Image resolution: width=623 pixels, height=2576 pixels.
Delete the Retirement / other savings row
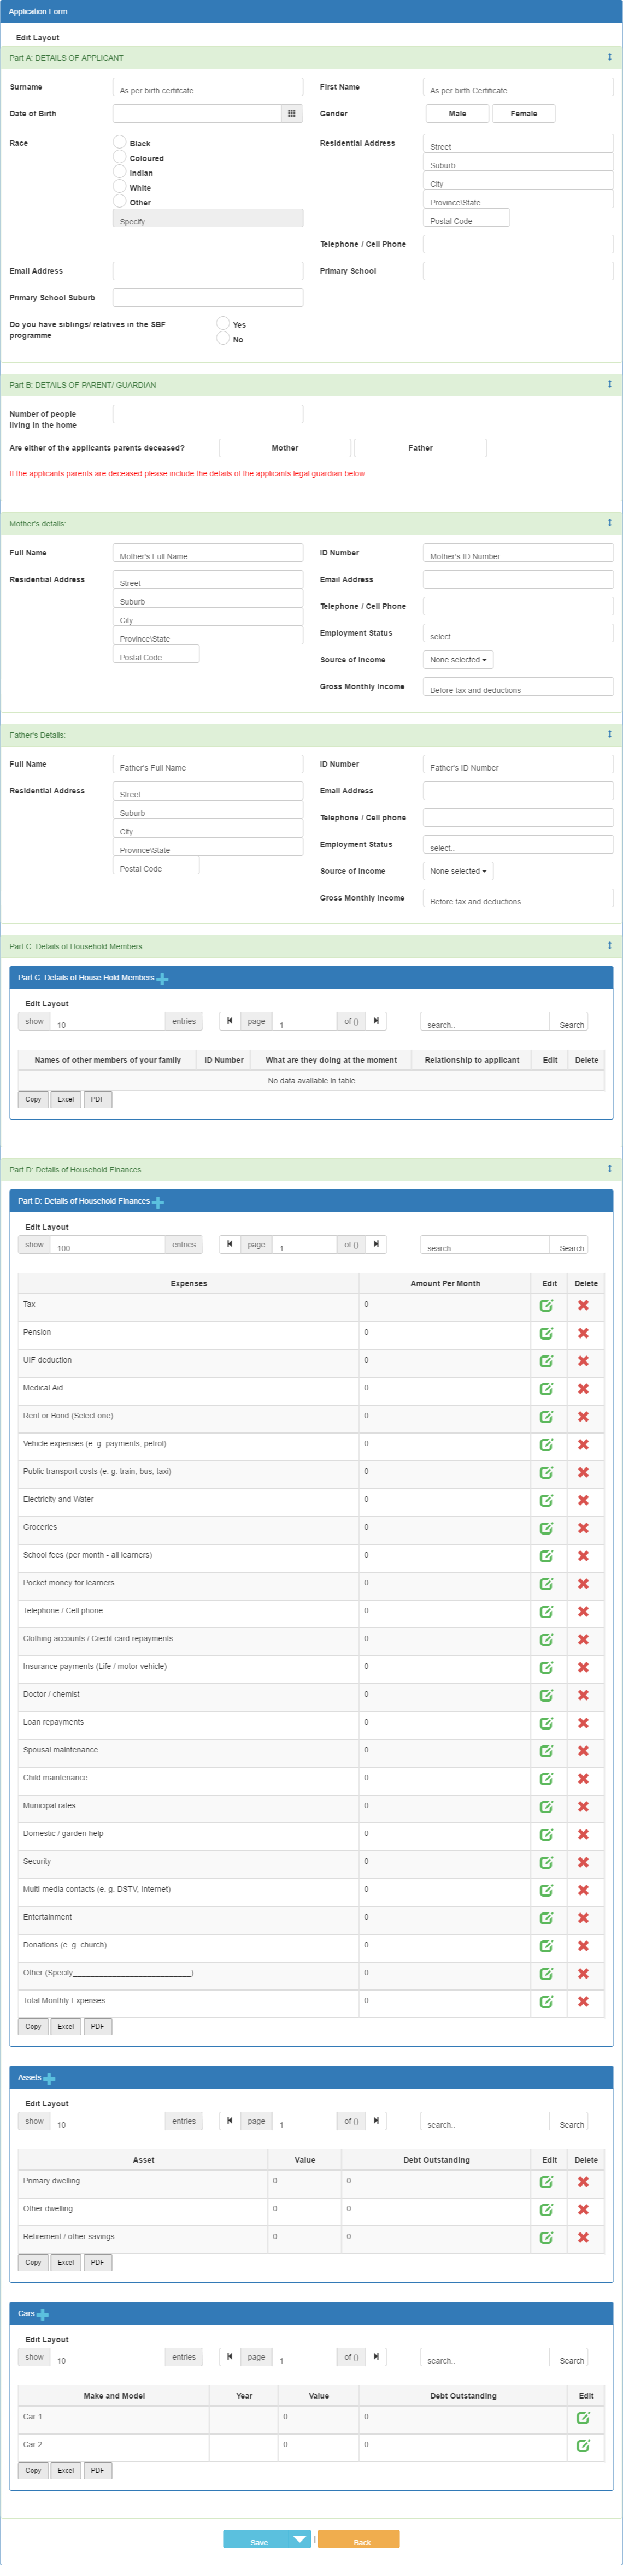coord(583,2238)
